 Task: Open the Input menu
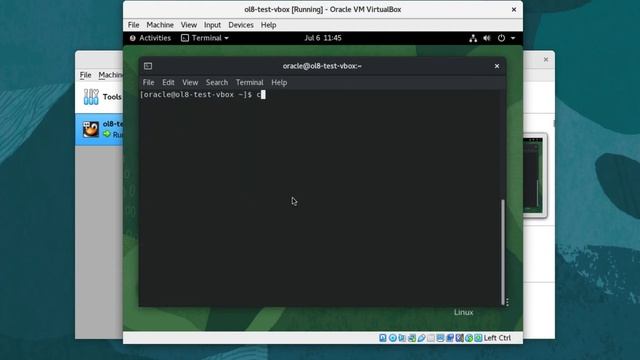point(212,25)
